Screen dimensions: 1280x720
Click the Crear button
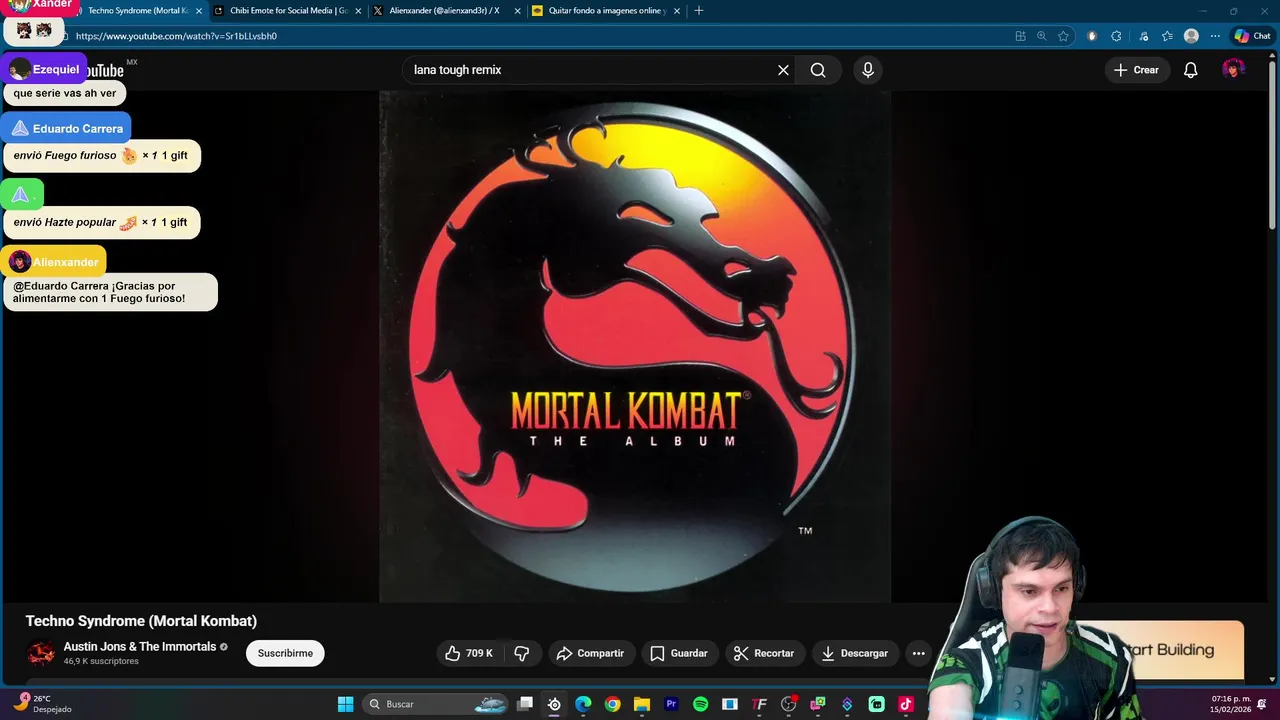click(1137, 70)
